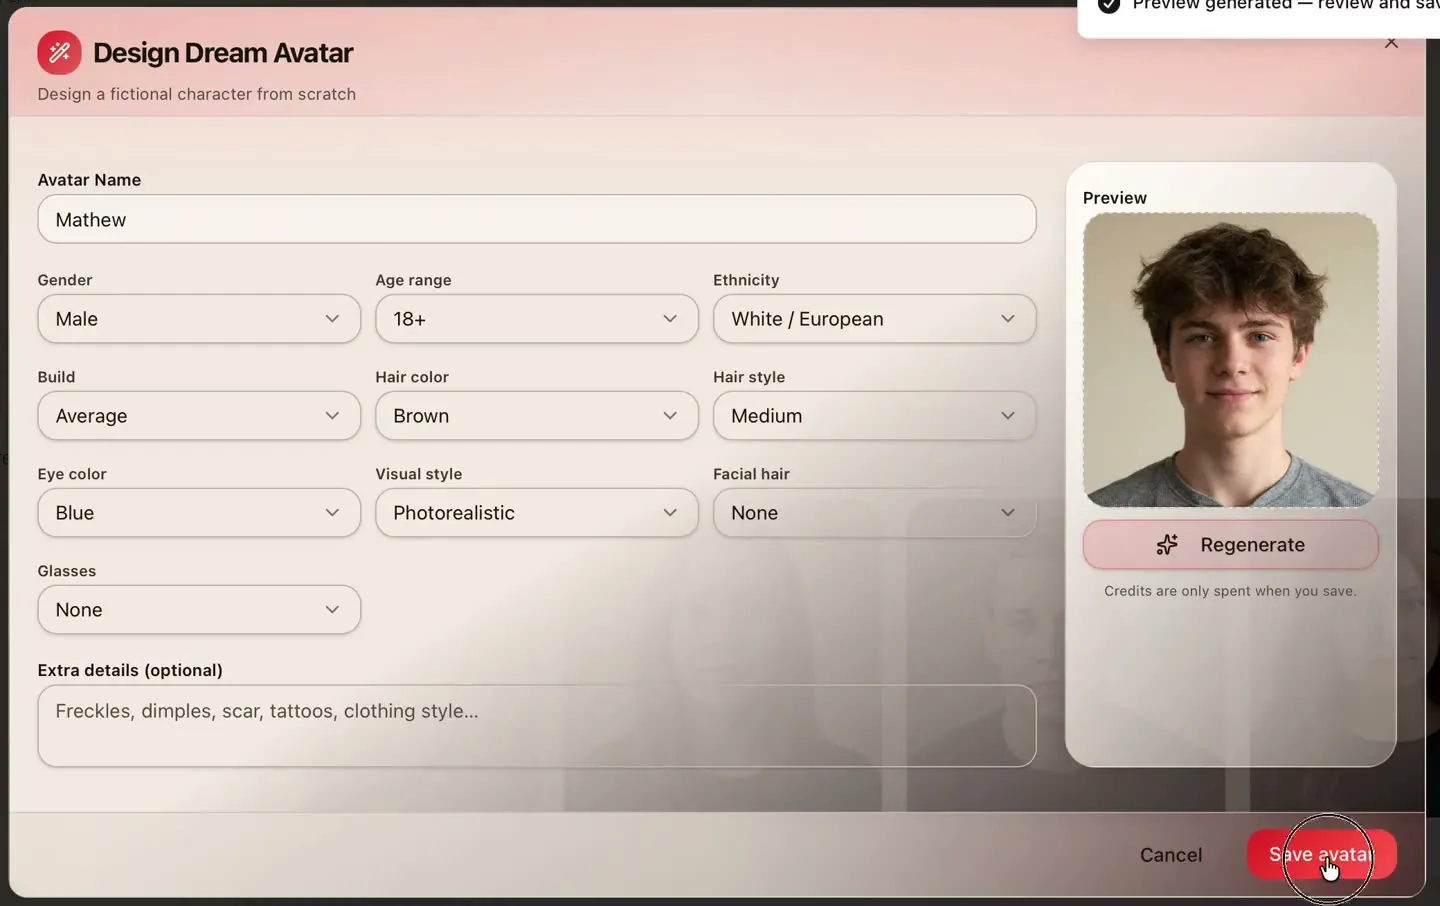Click the sparkle icon on Regenerate
Viewport: 1440px width, 906px height.
[1166, 545]
